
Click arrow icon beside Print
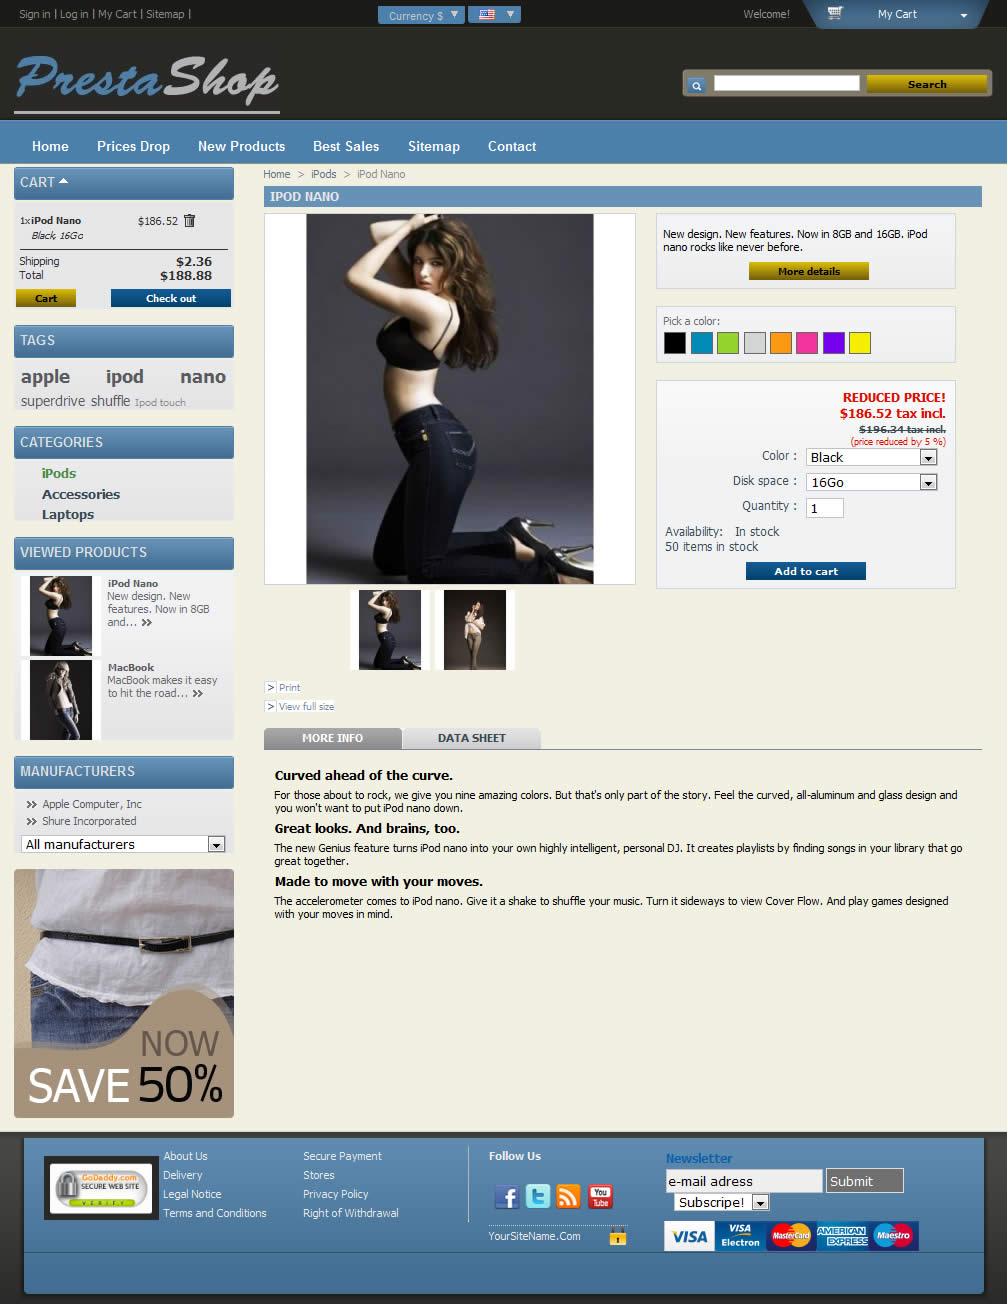point(270,687)
